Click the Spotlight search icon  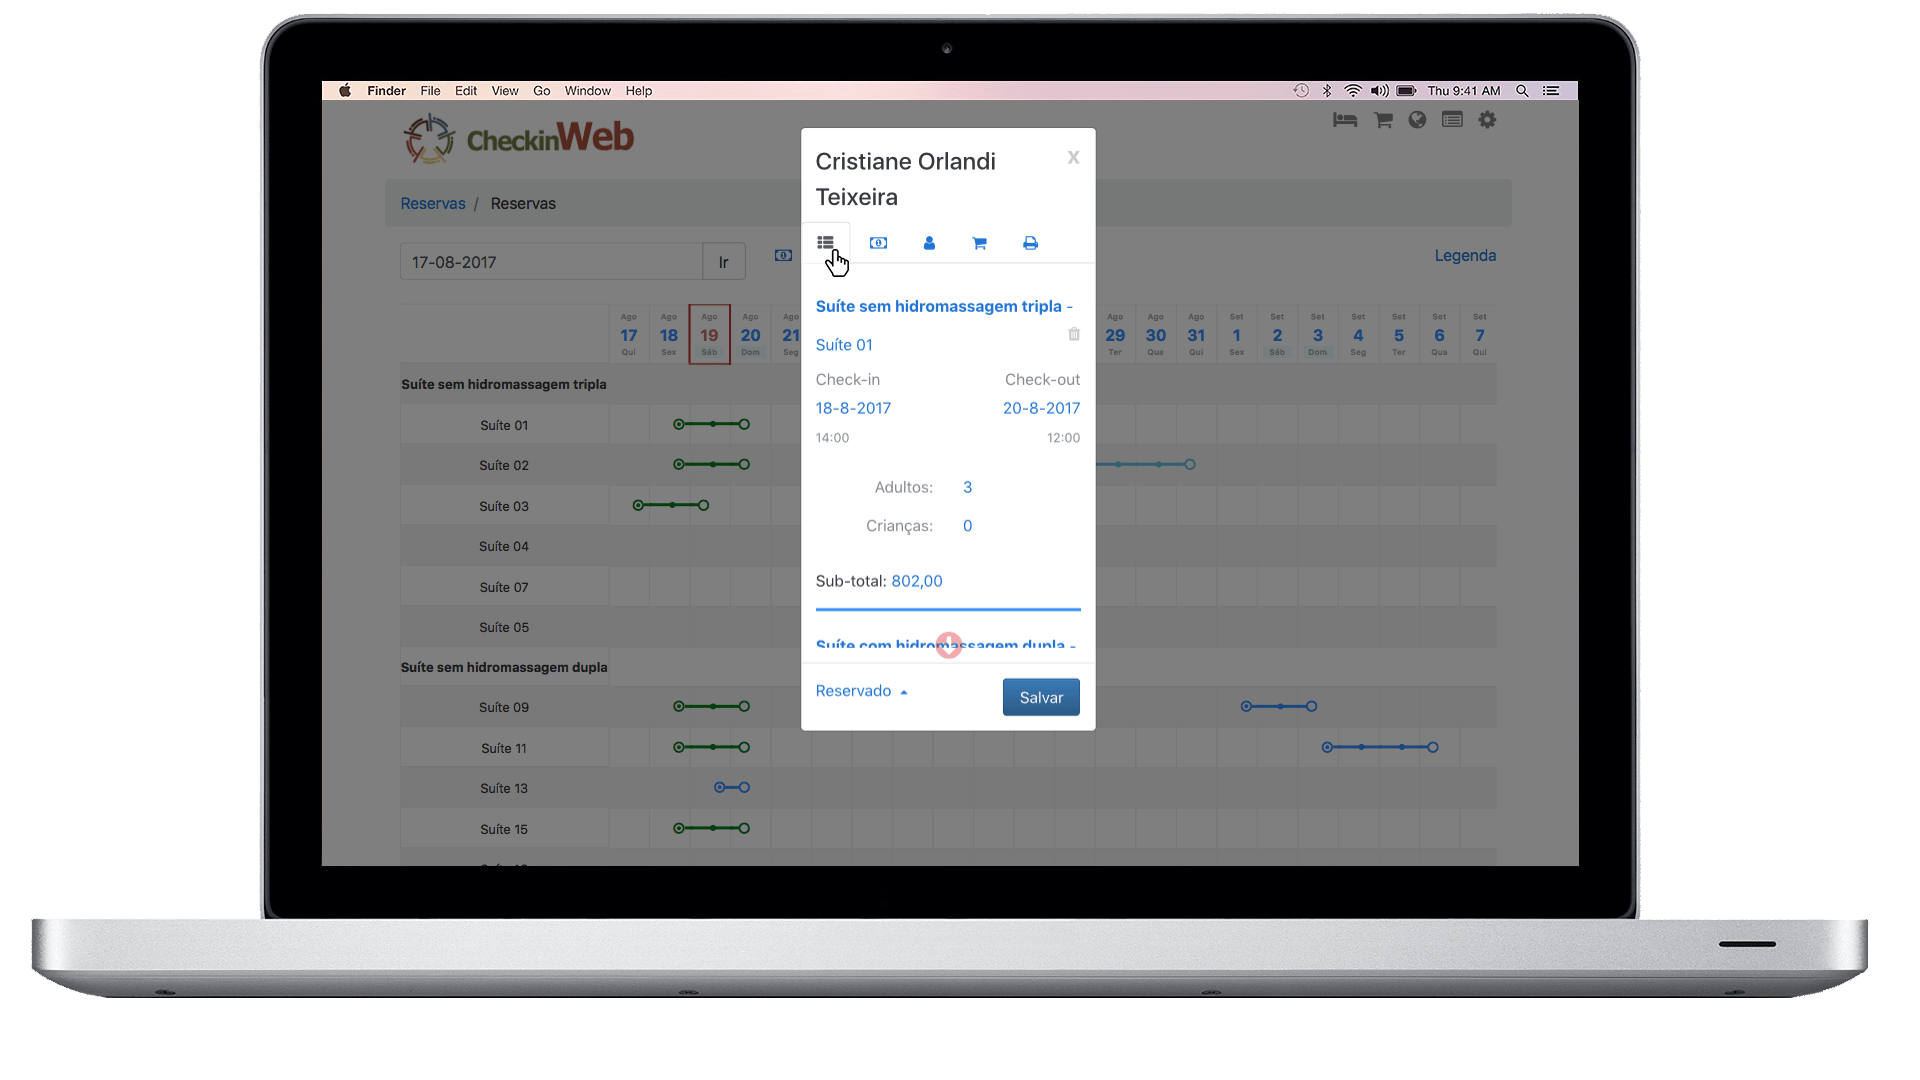pos(1522,90)
